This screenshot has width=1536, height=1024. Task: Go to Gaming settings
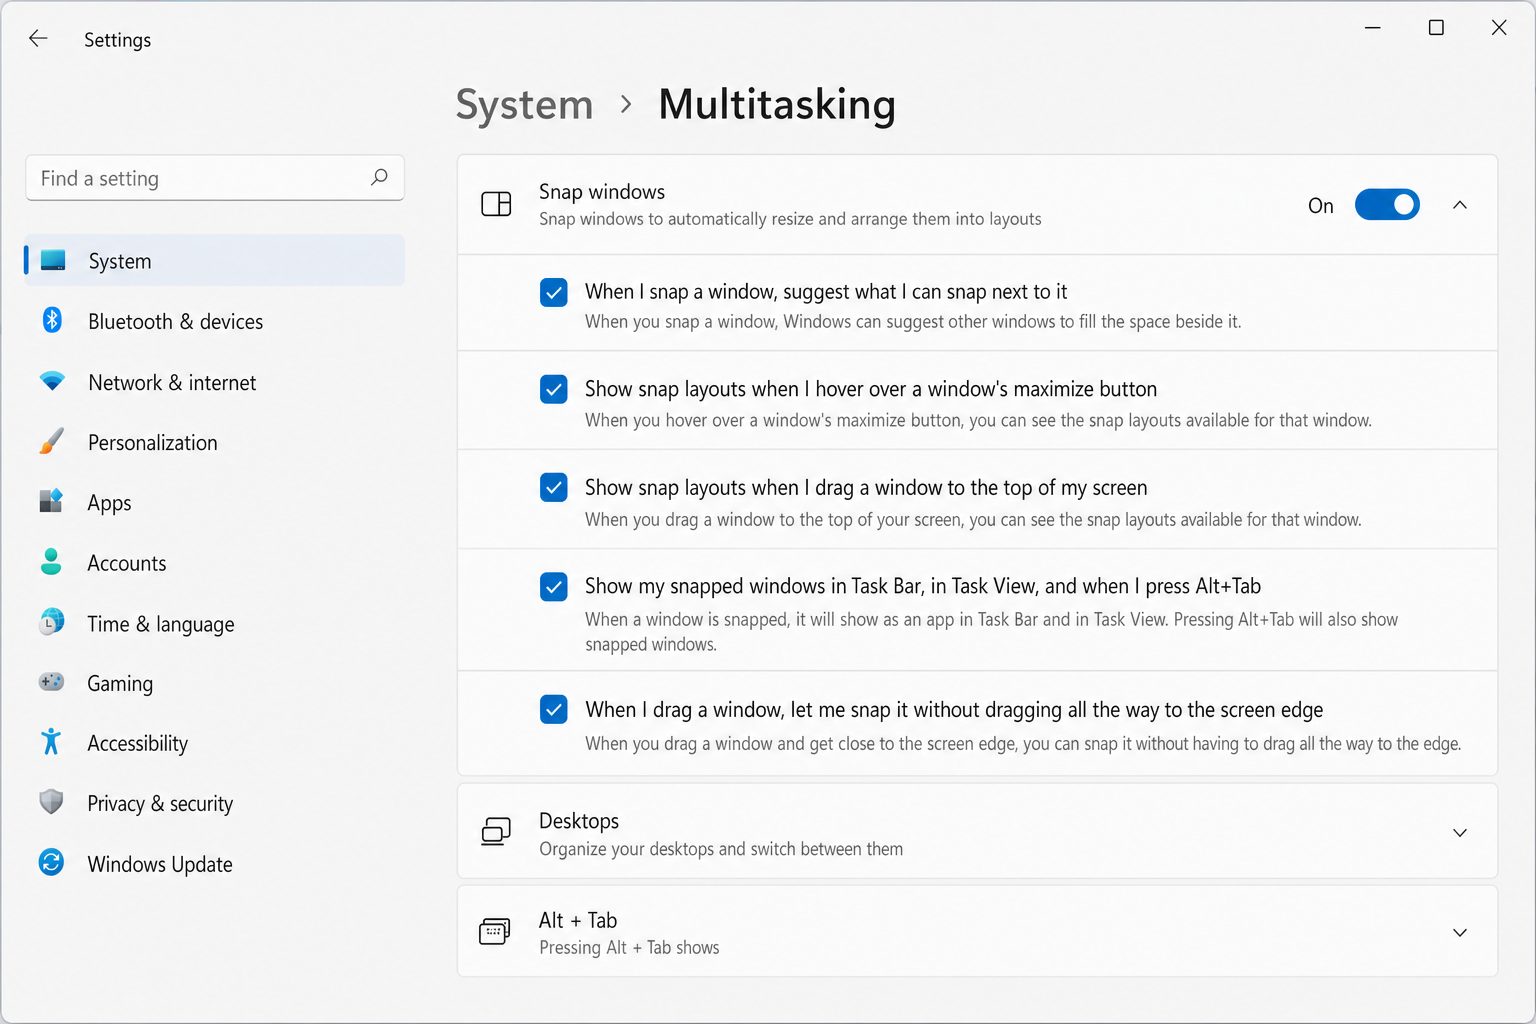pos(215,683)
